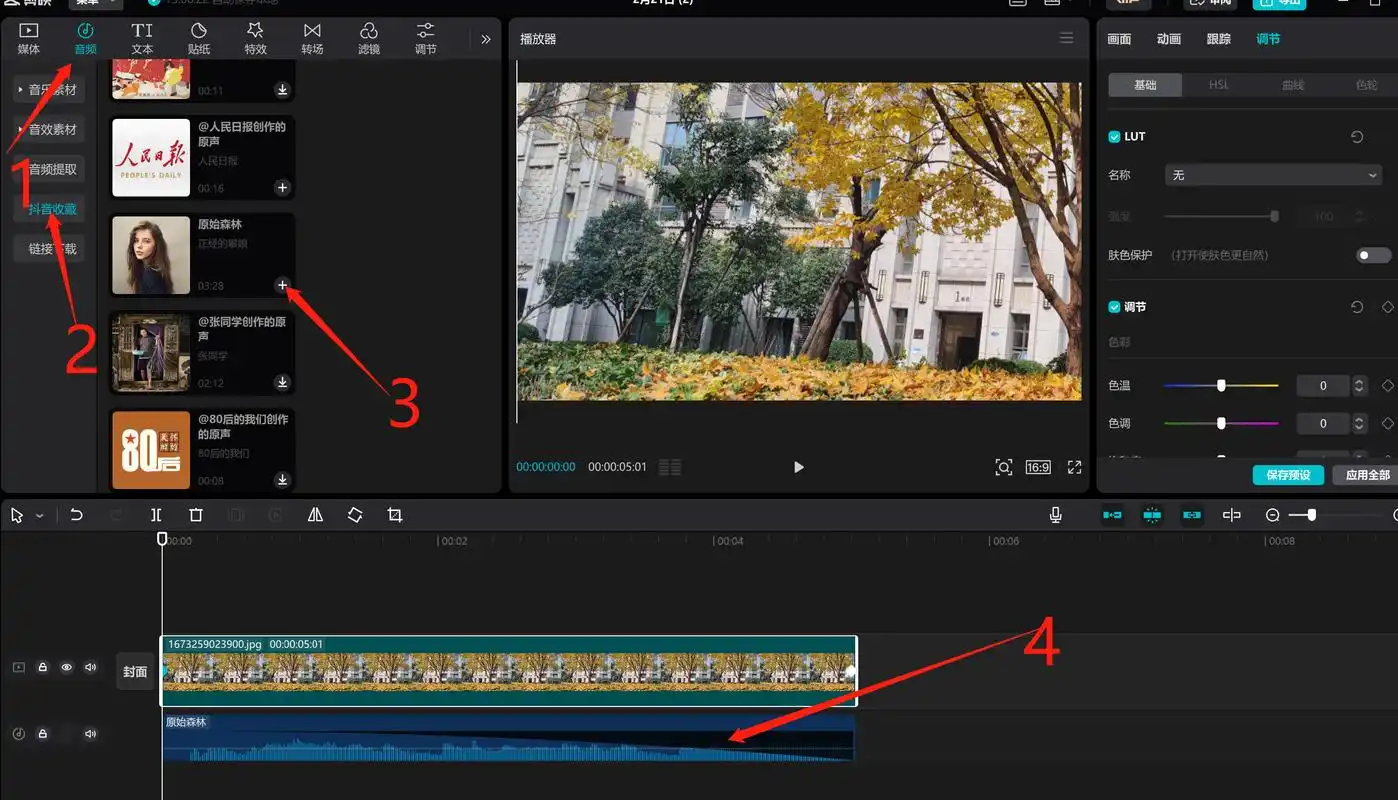Uncheck the LUT checkbox
Screen dimensions: 1398x800
point(1114,137)
